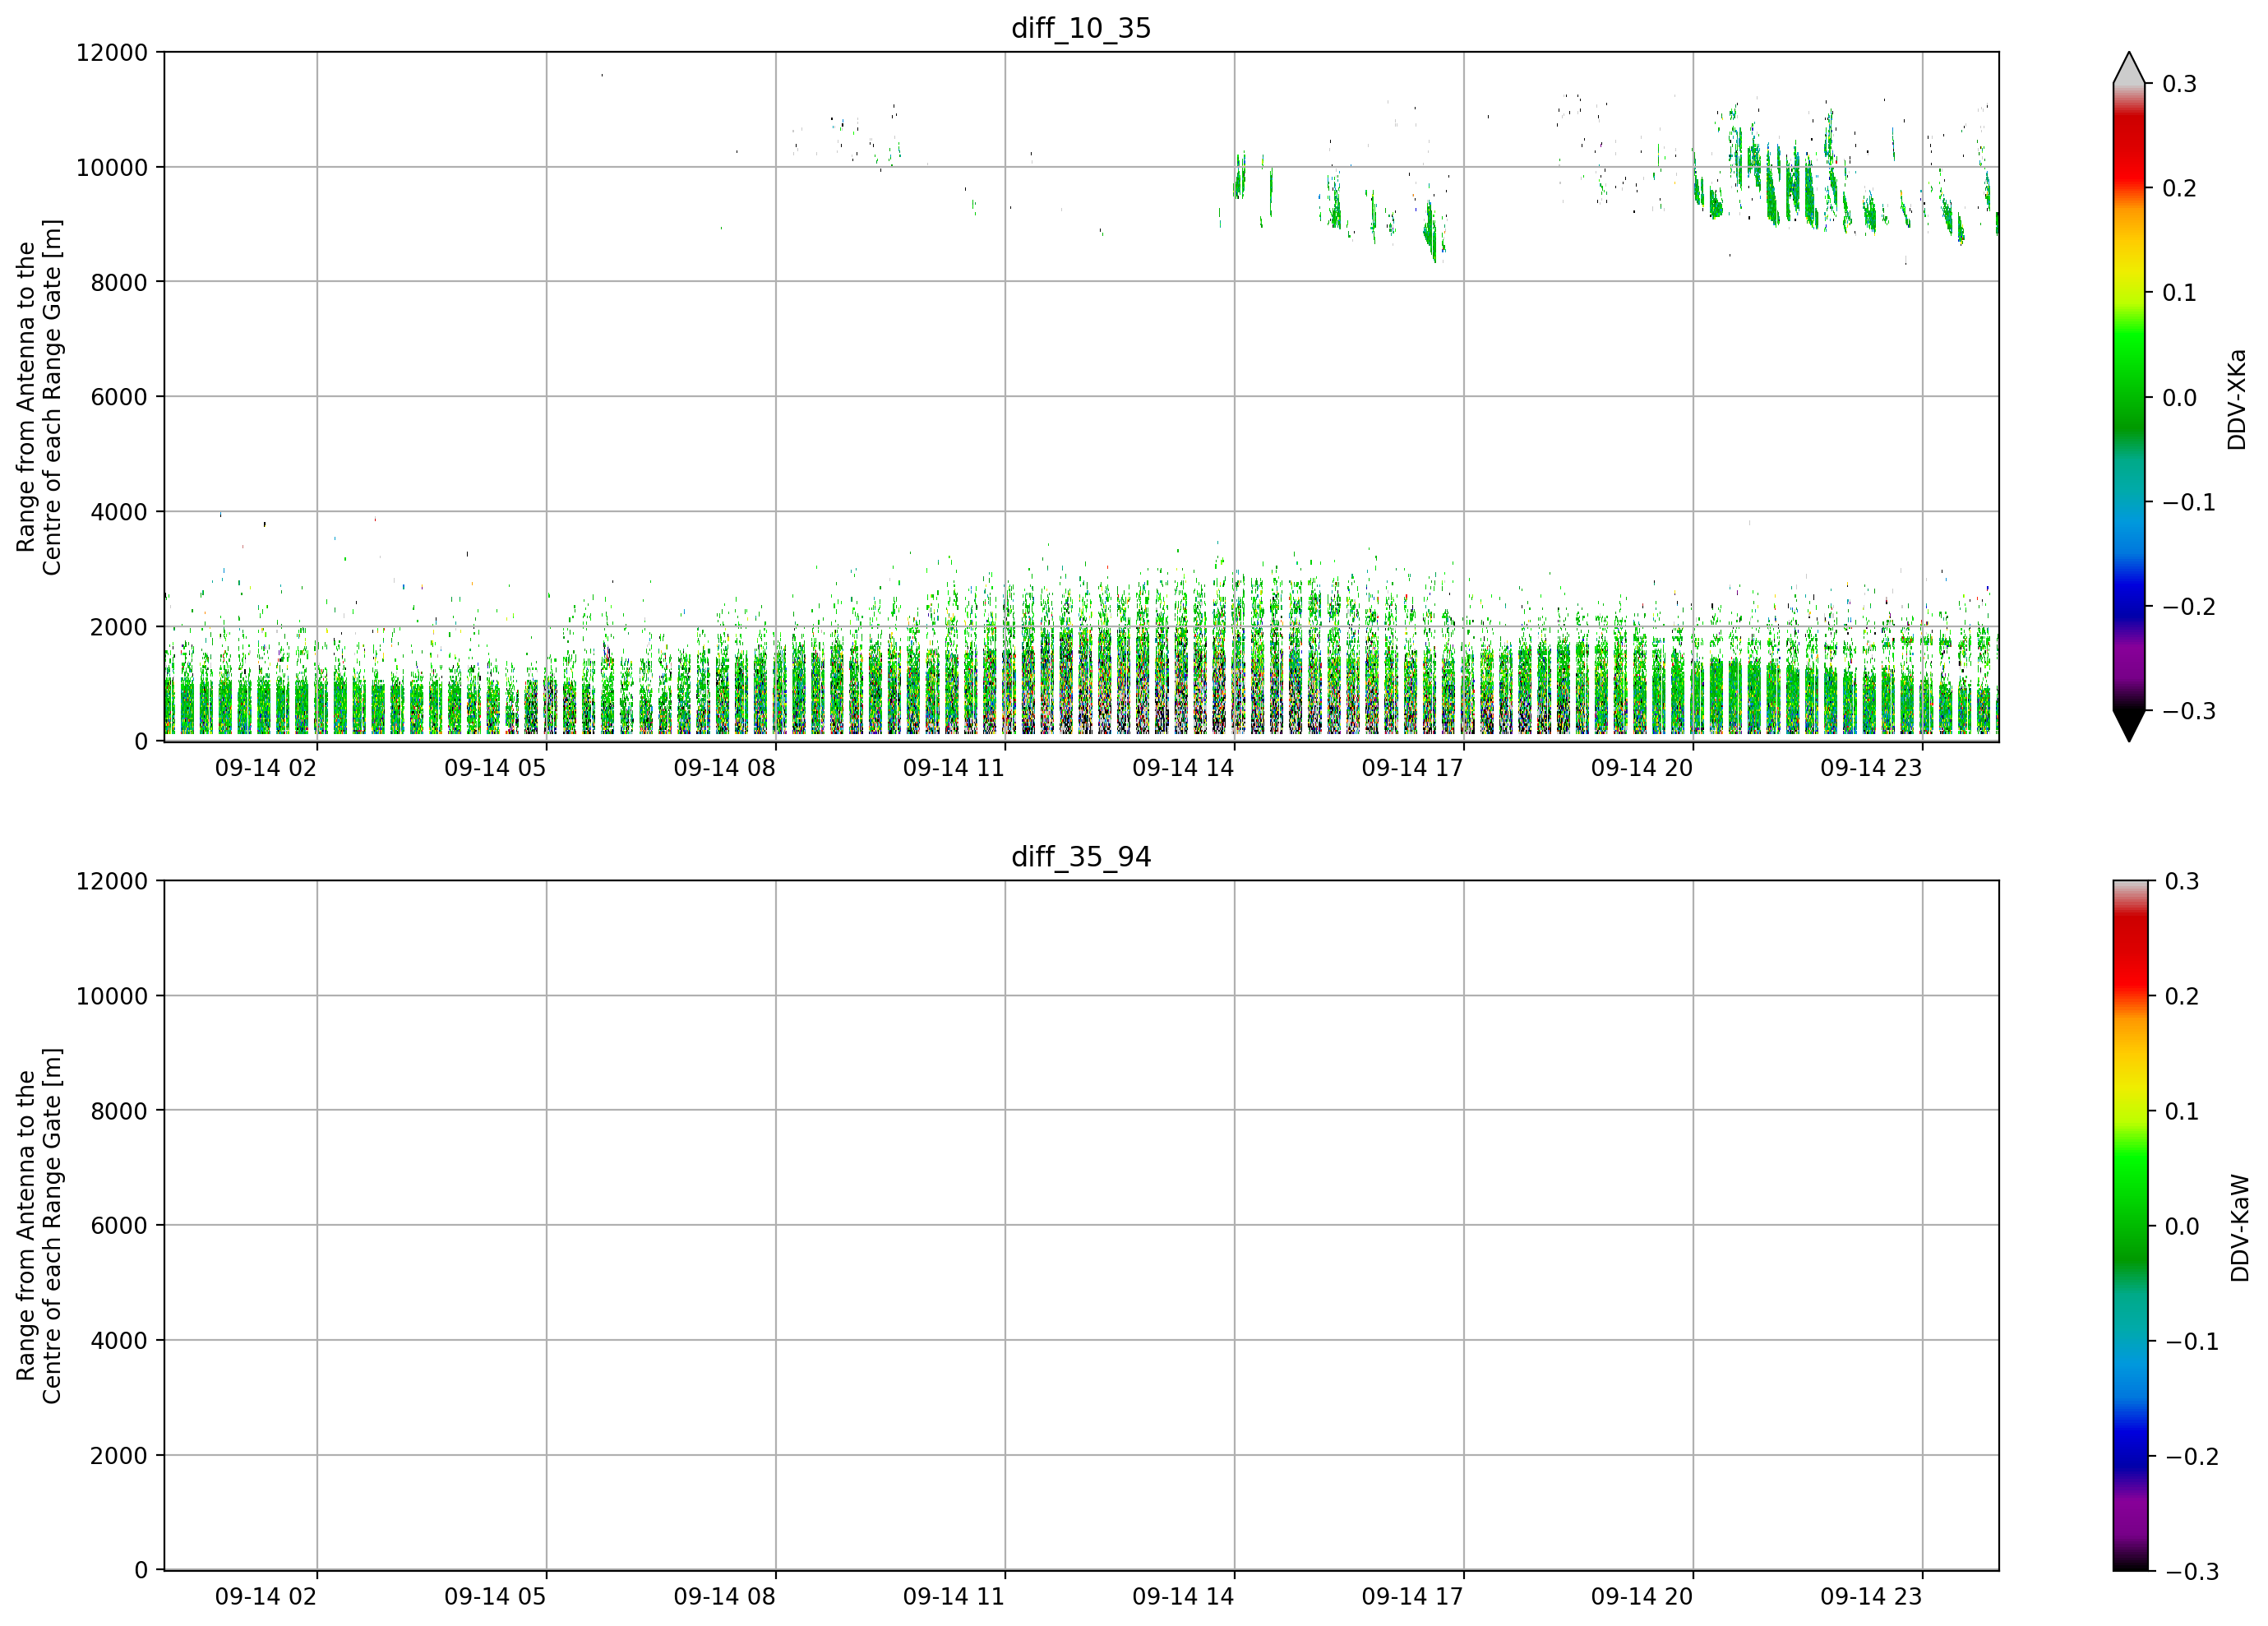Select the DDV-XKa colorbar label
This screenshot has height=1626, width=2268.
point(2237,399)
